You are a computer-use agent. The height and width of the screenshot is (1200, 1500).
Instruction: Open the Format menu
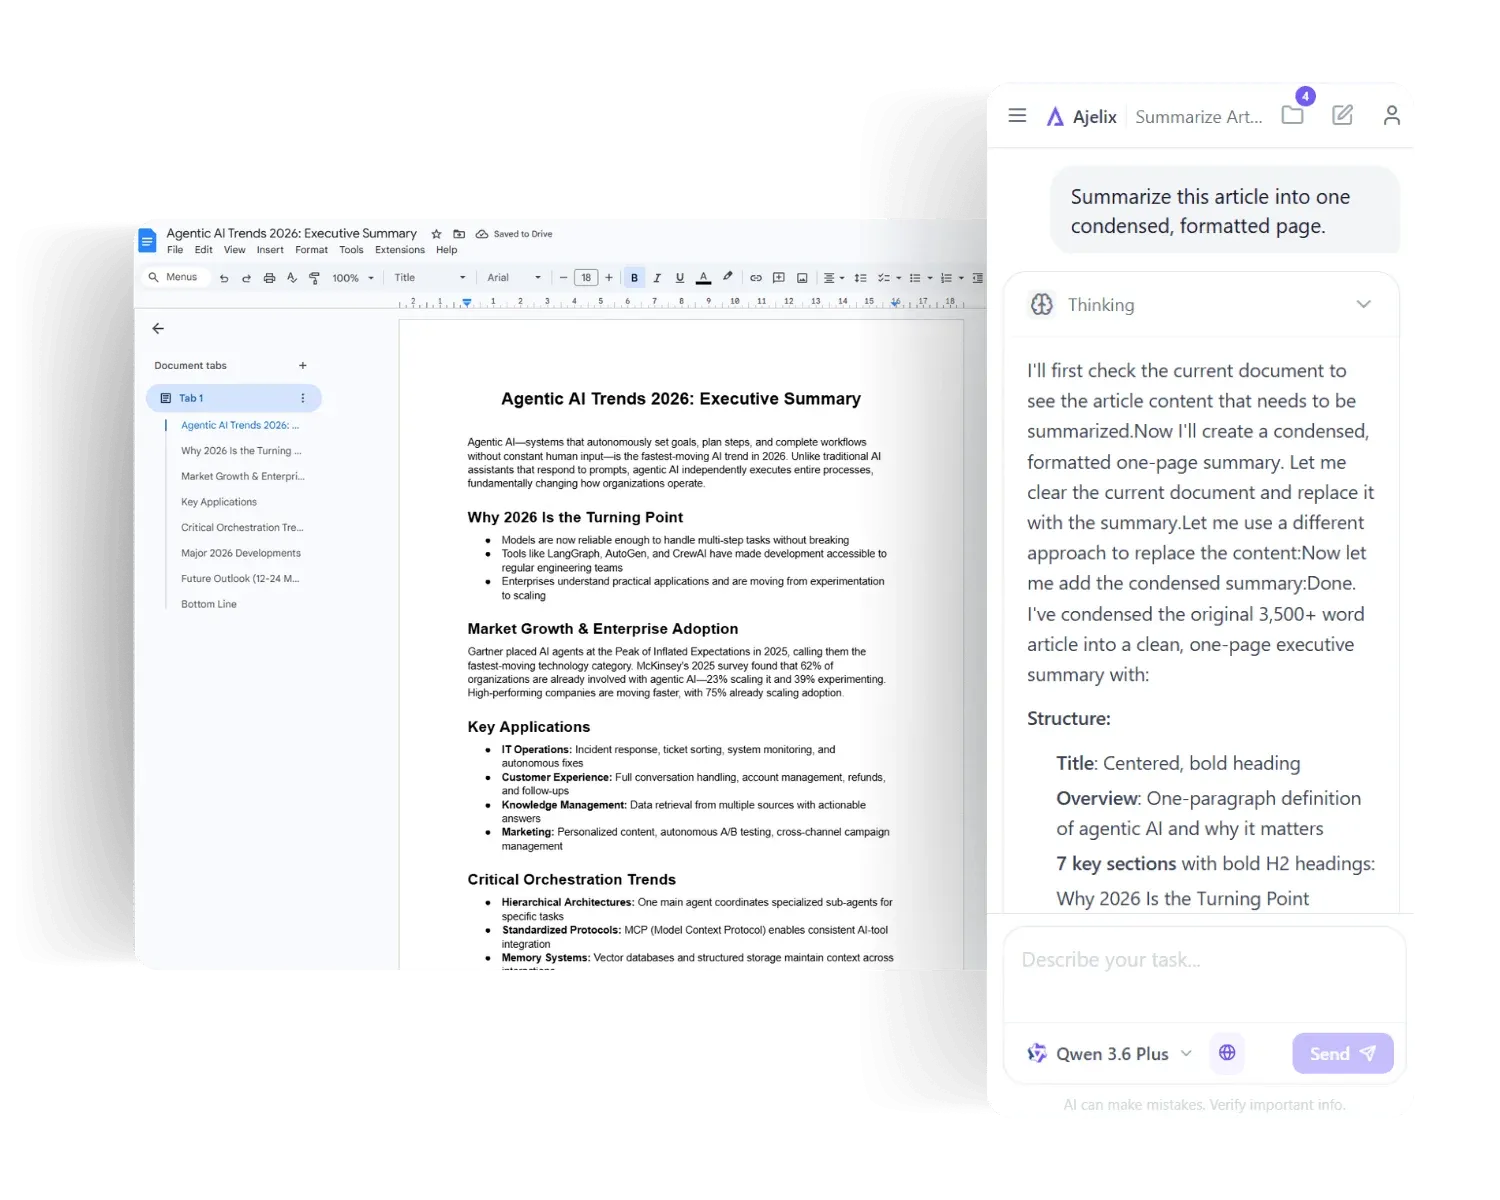tap(311, 250)
